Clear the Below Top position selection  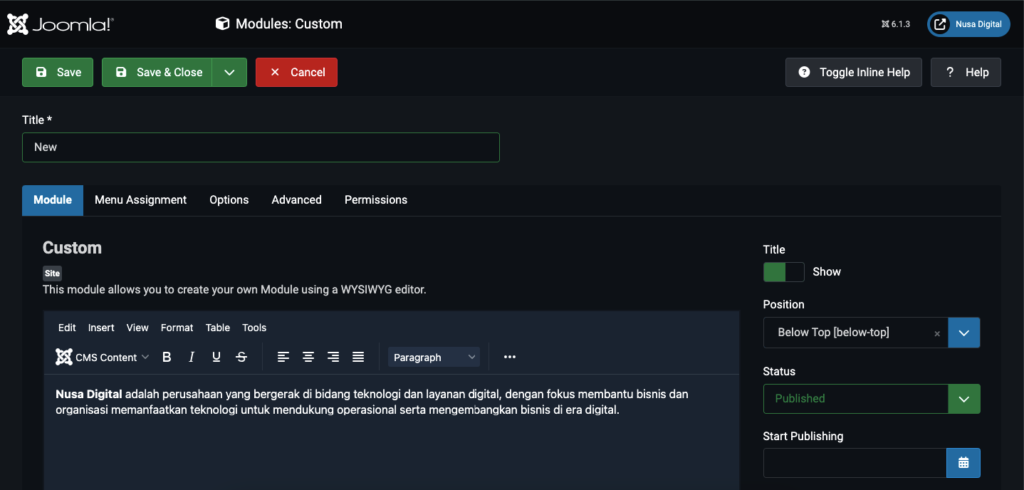click(x=937, y=333)
